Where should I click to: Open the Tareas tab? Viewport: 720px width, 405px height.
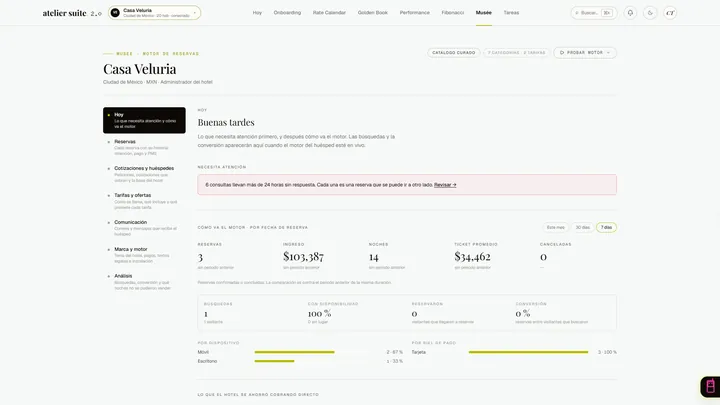pyautogui.click(x=511, y=13)
